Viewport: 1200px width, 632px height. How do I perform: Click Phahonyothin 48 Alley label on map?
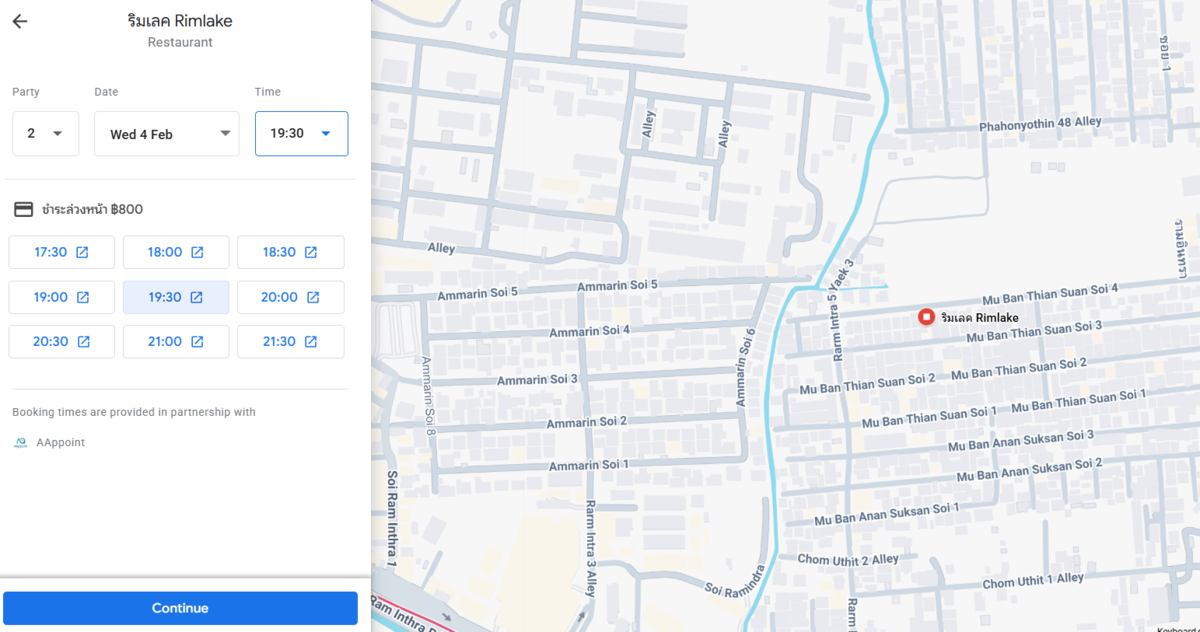(x=1040, y=123)
